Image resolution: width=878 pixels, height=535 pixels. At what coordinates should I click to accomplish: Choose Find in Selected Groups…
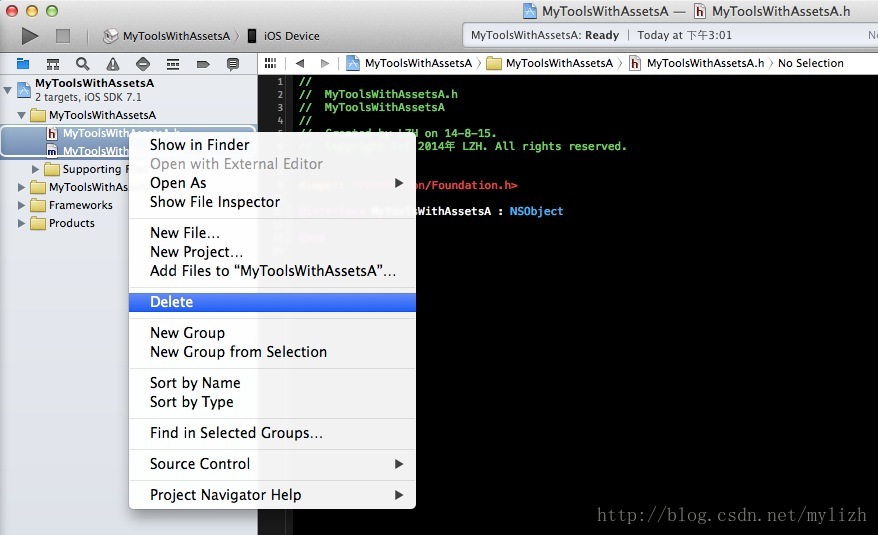[272, 433]
